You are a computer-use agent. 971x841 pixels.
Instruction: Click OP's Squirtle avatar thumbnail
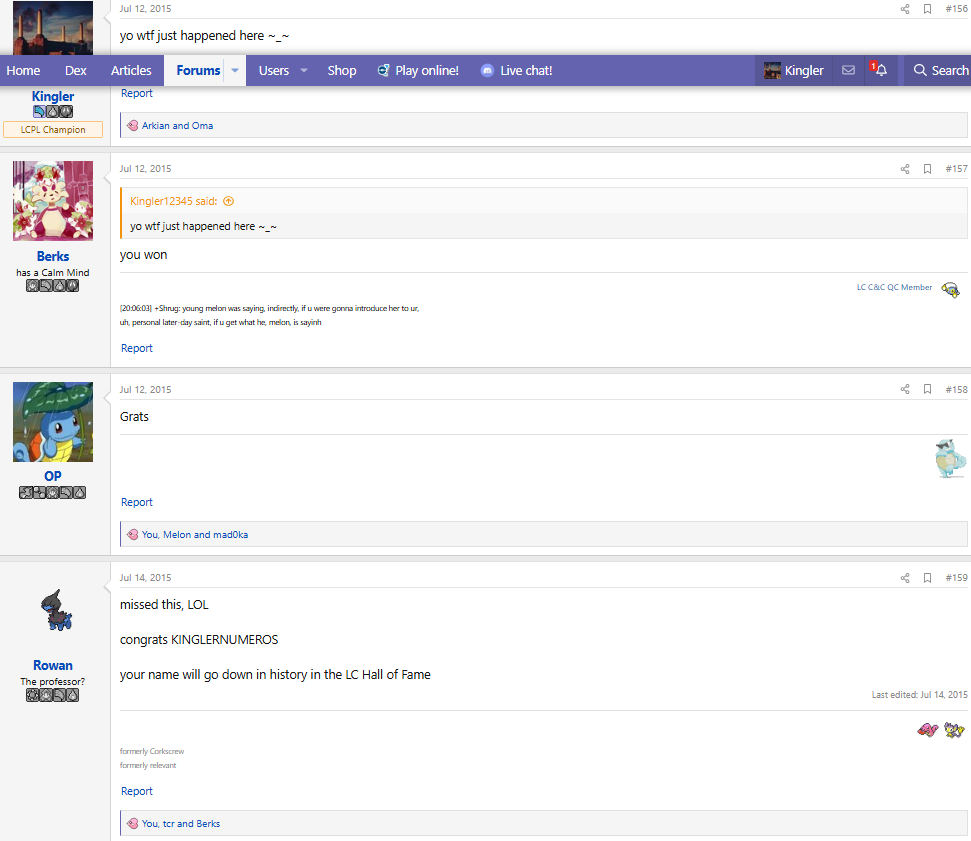coord(53,421)
